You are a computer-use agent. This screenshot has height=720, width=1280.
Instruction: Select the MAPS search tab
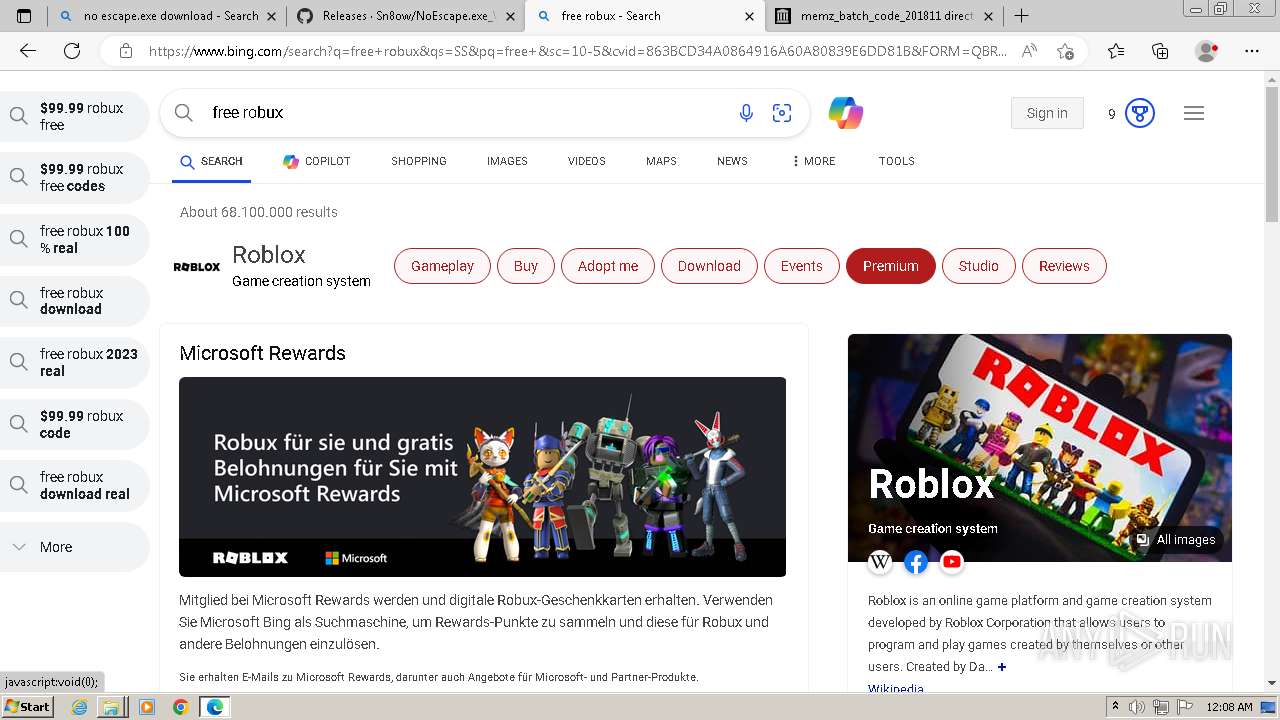coord(661,161)
